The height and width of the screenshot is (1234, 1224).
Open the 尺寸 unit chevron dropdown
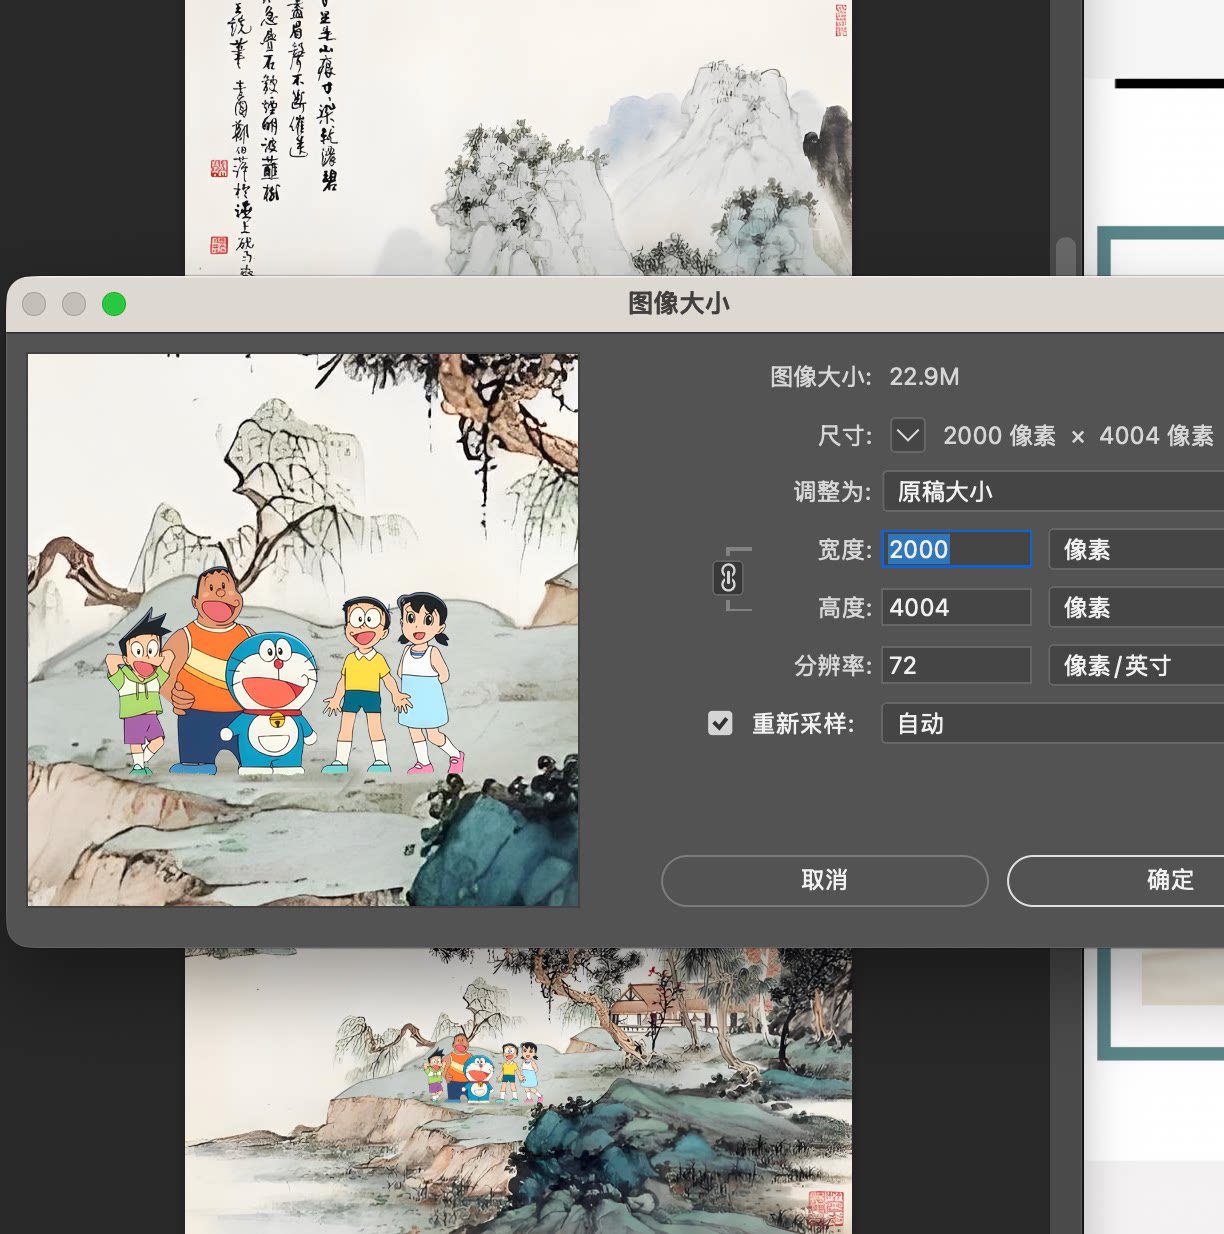click(908, 435)
